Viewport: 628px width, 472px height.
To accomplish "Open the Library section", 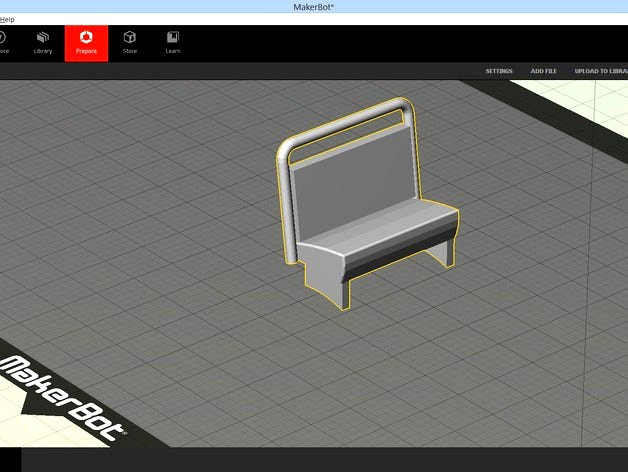I will coord(43,43).
